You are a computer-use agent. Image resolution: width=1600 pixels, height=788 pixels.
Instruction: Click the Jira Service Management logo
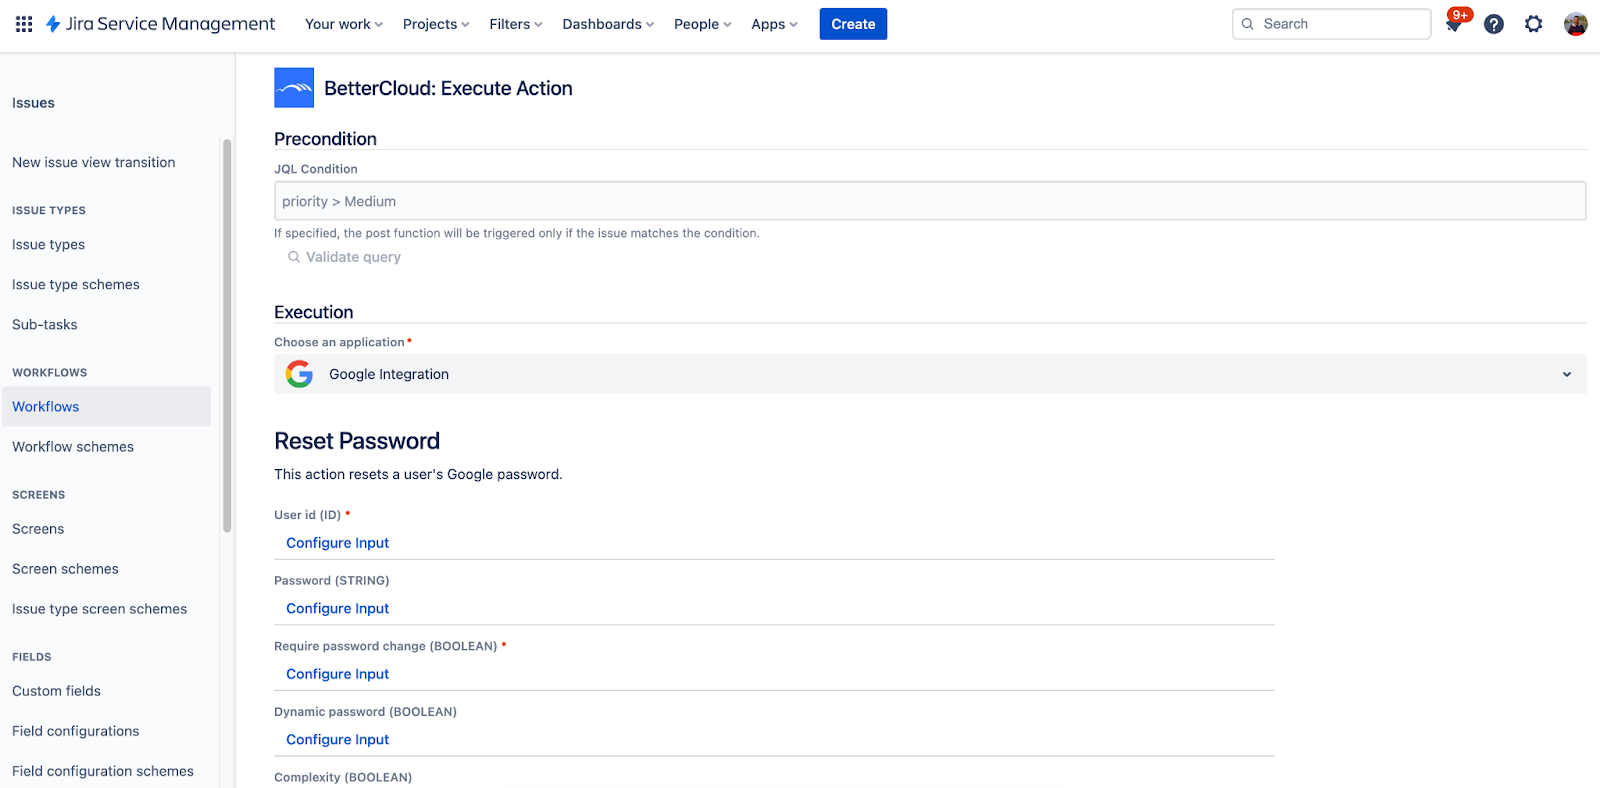160,24
